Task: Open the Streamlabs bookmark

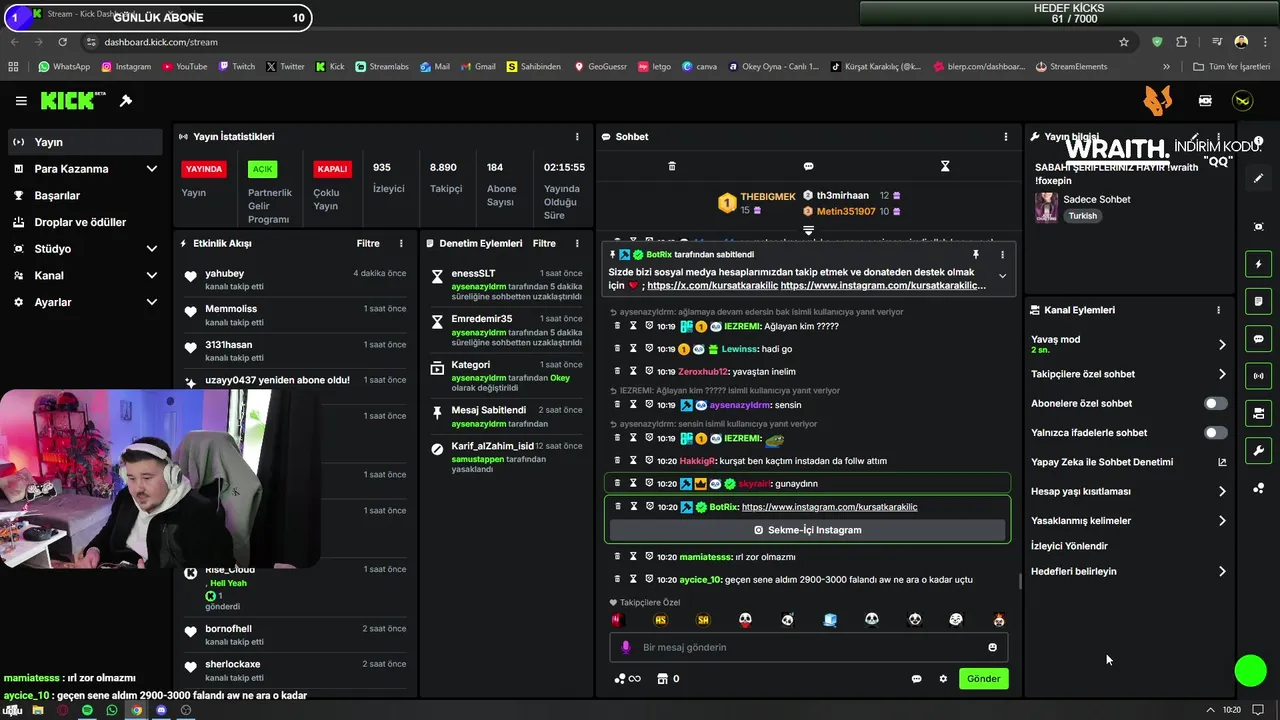Action: click(382, 67)
